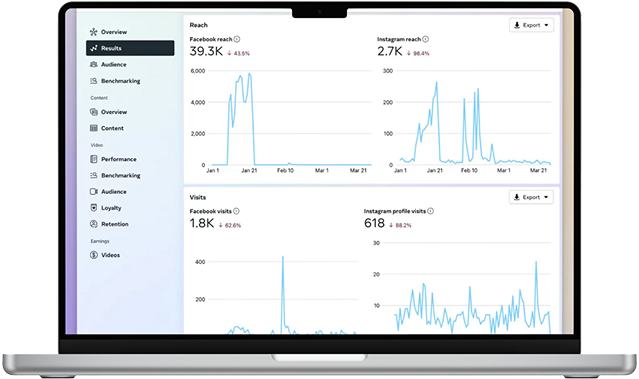Open the Reach Export dropdown arrow
This screenshot has height=379, width=639.
(x=546, y=25)
